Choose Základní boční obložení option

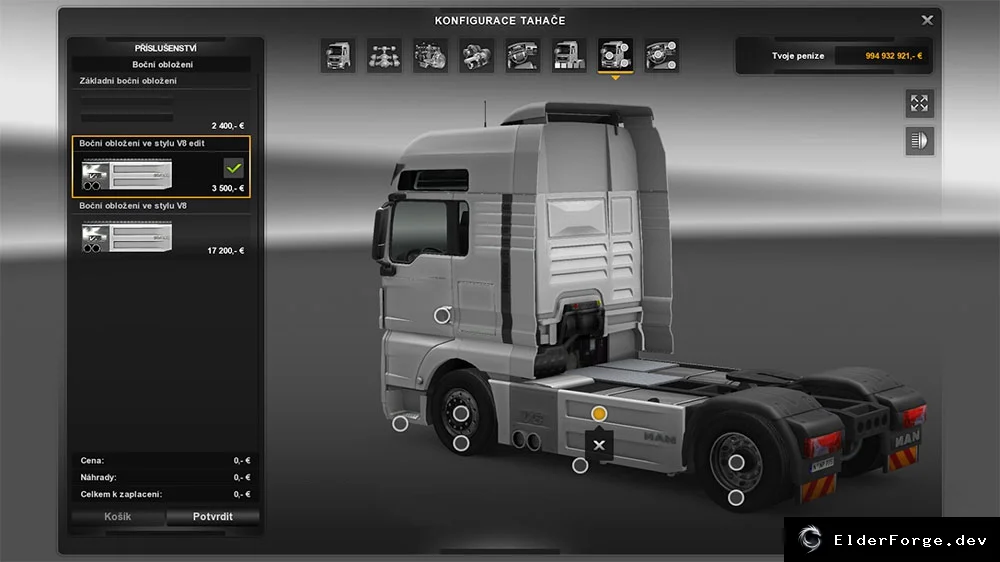[x=162, y=104]
